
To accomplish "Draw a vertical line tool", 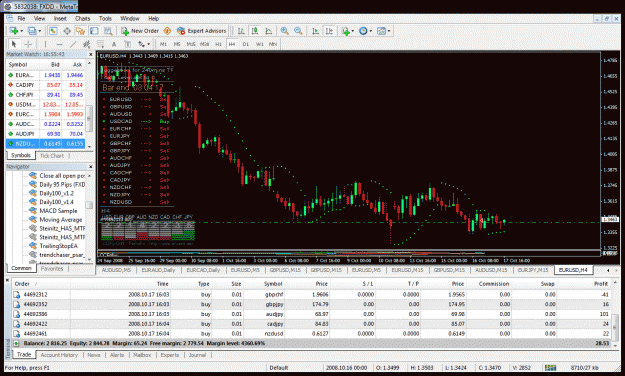I will point(45,44).
